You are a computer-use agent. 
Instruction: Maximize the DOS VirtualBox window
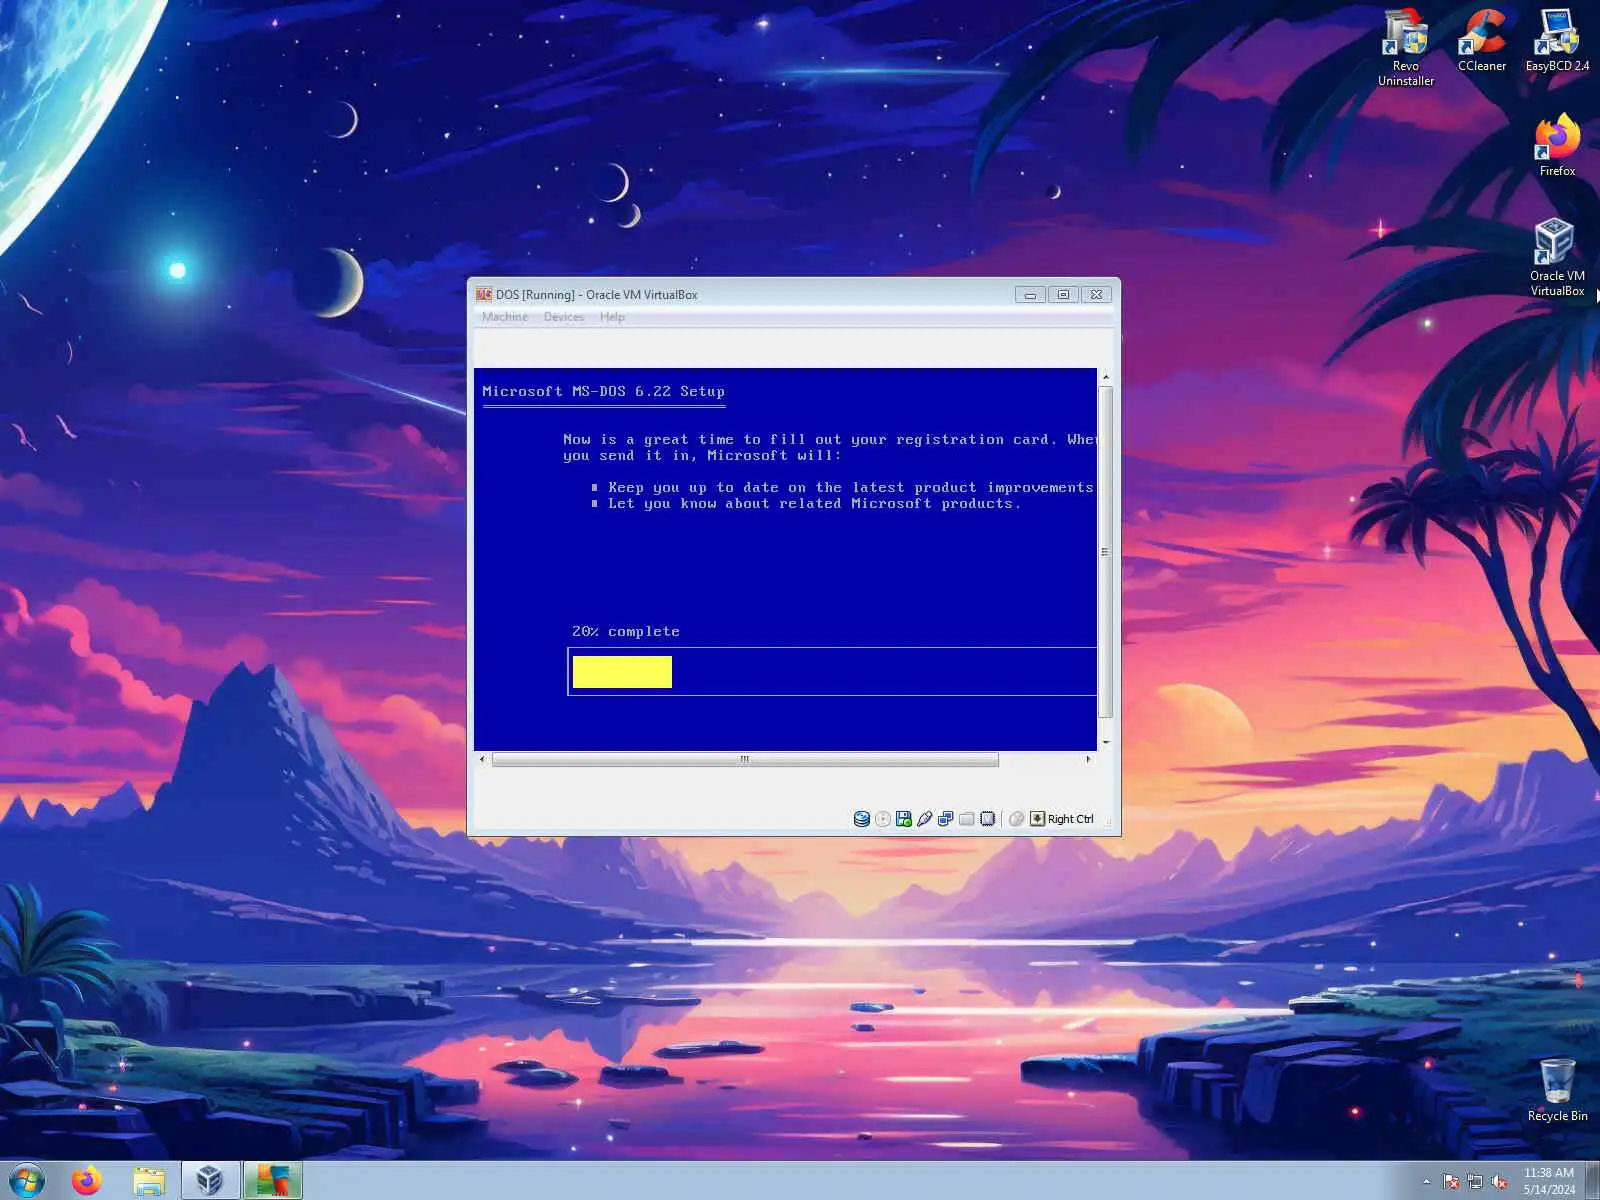pyautogui.click(x=1063, y=295)
